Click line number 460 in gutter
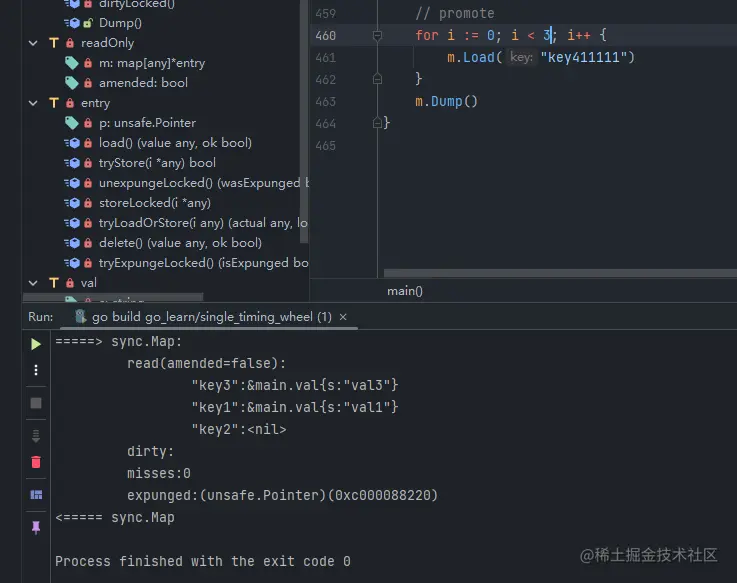This screenshot has height=583, width=737. pos(326,36)
